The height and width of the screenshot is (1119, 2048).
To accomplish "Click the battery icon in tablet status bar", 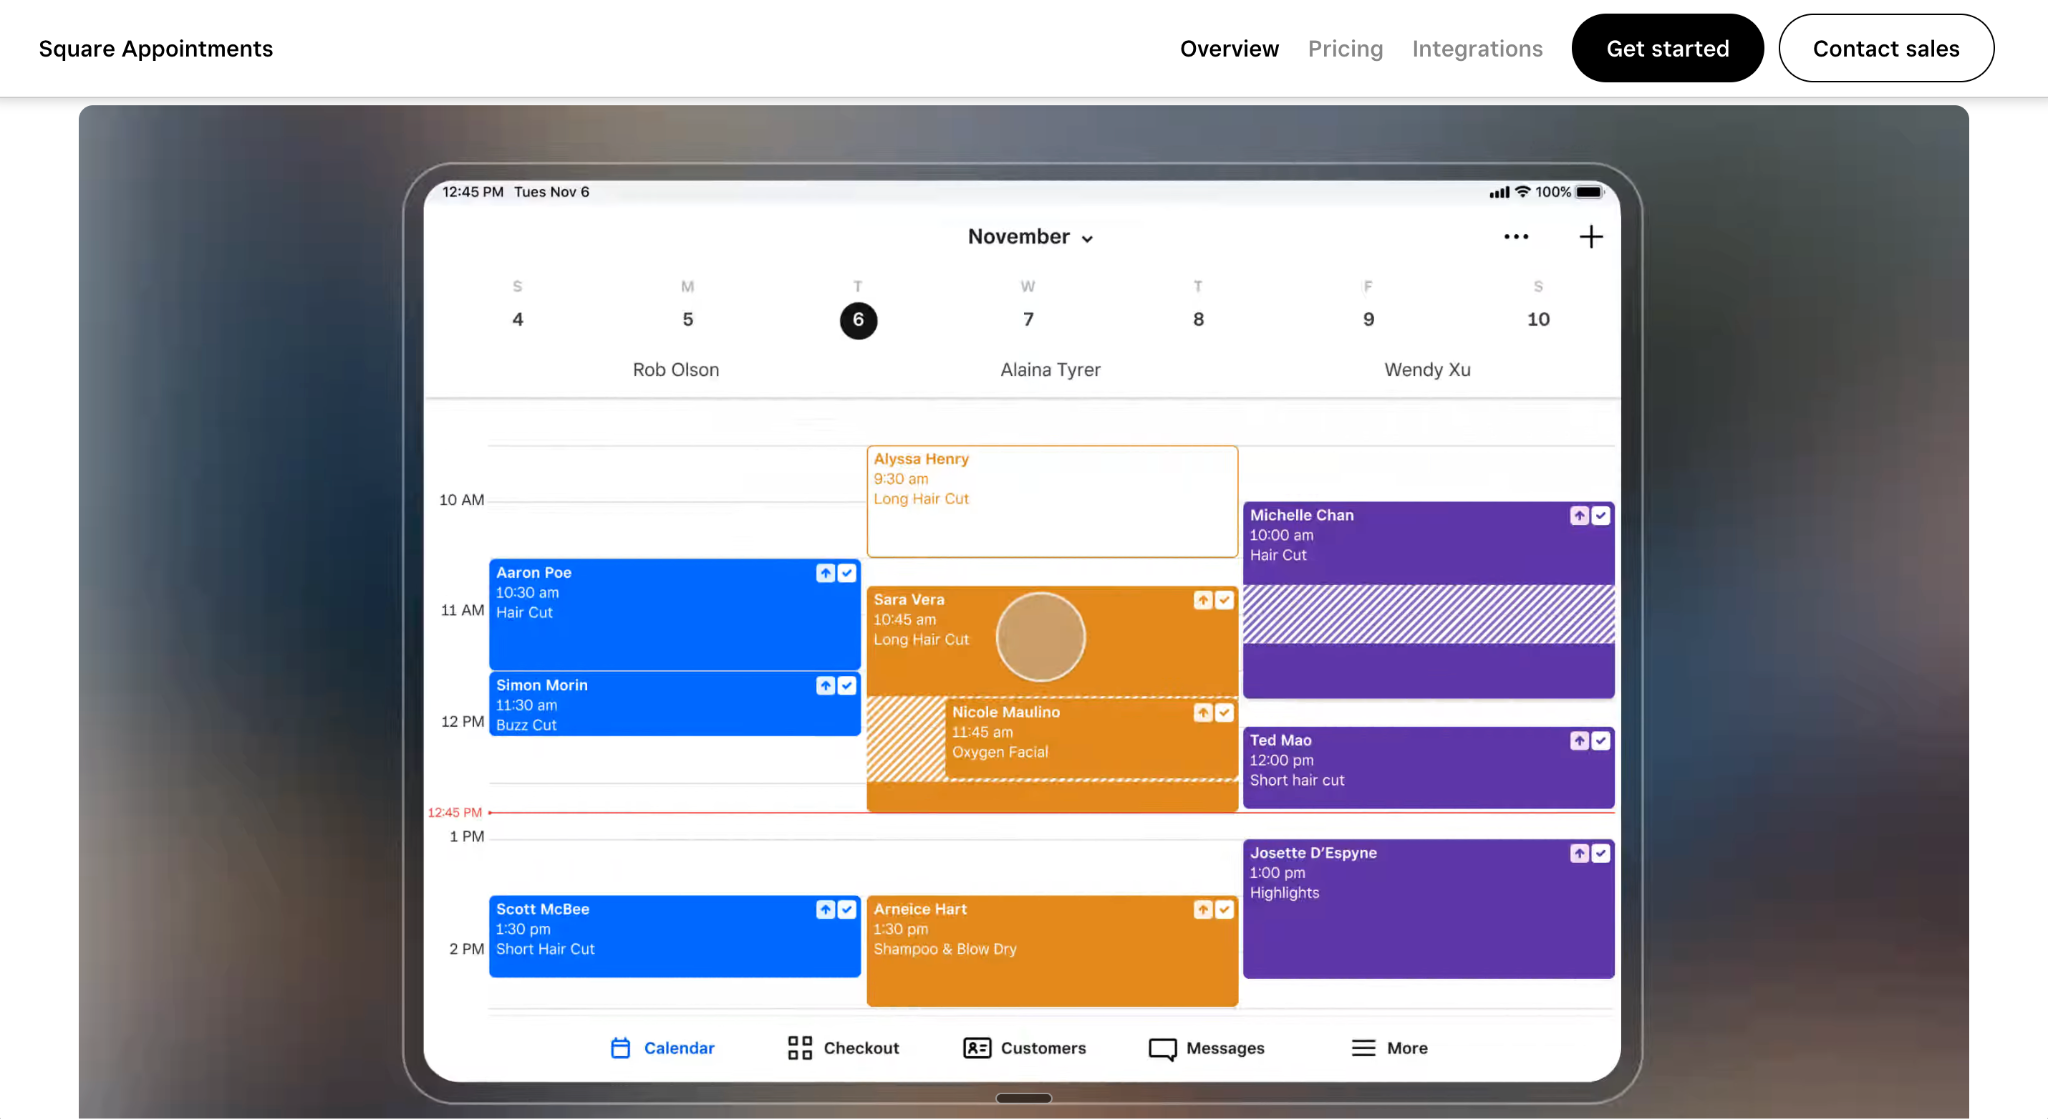I will (1590, 192).
